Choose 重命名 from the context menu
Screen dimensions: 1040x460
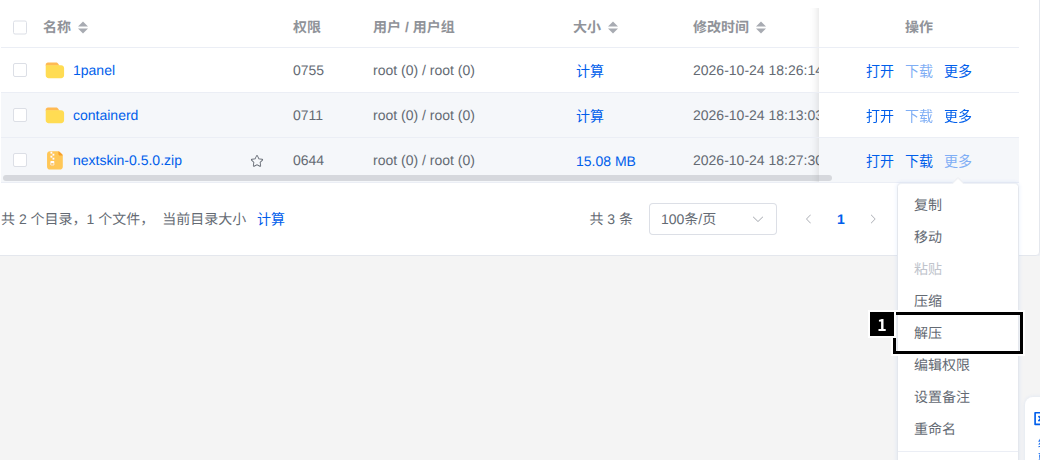click(x=957, y=429)
